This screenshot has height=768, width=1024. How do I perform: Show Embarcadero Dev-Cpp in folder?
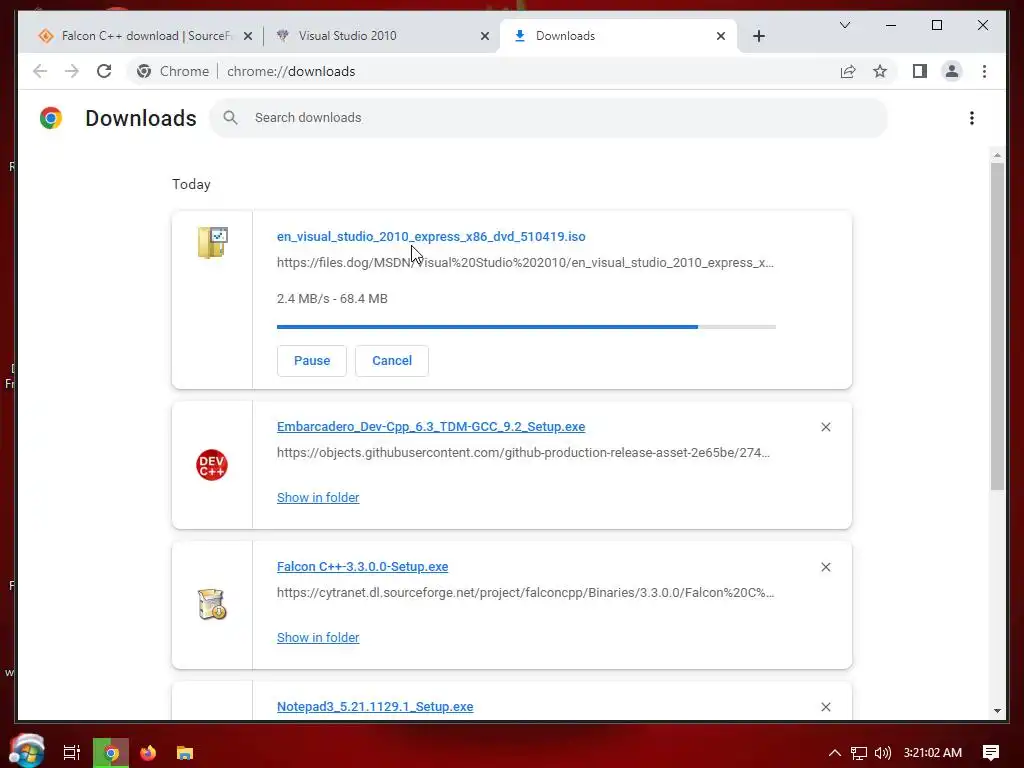318,498
